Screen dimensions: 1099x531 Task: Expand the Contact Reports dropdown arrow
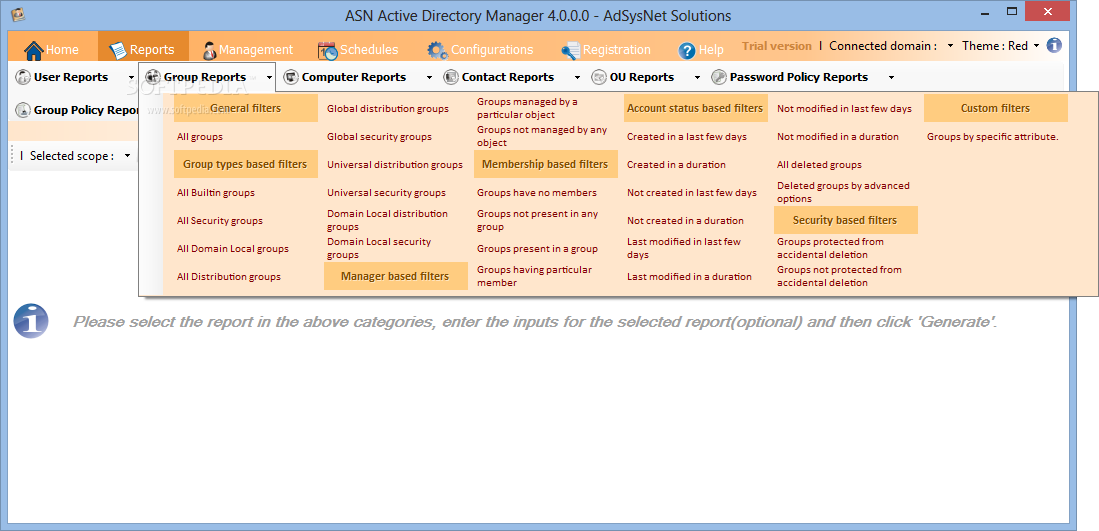point(577,78)
